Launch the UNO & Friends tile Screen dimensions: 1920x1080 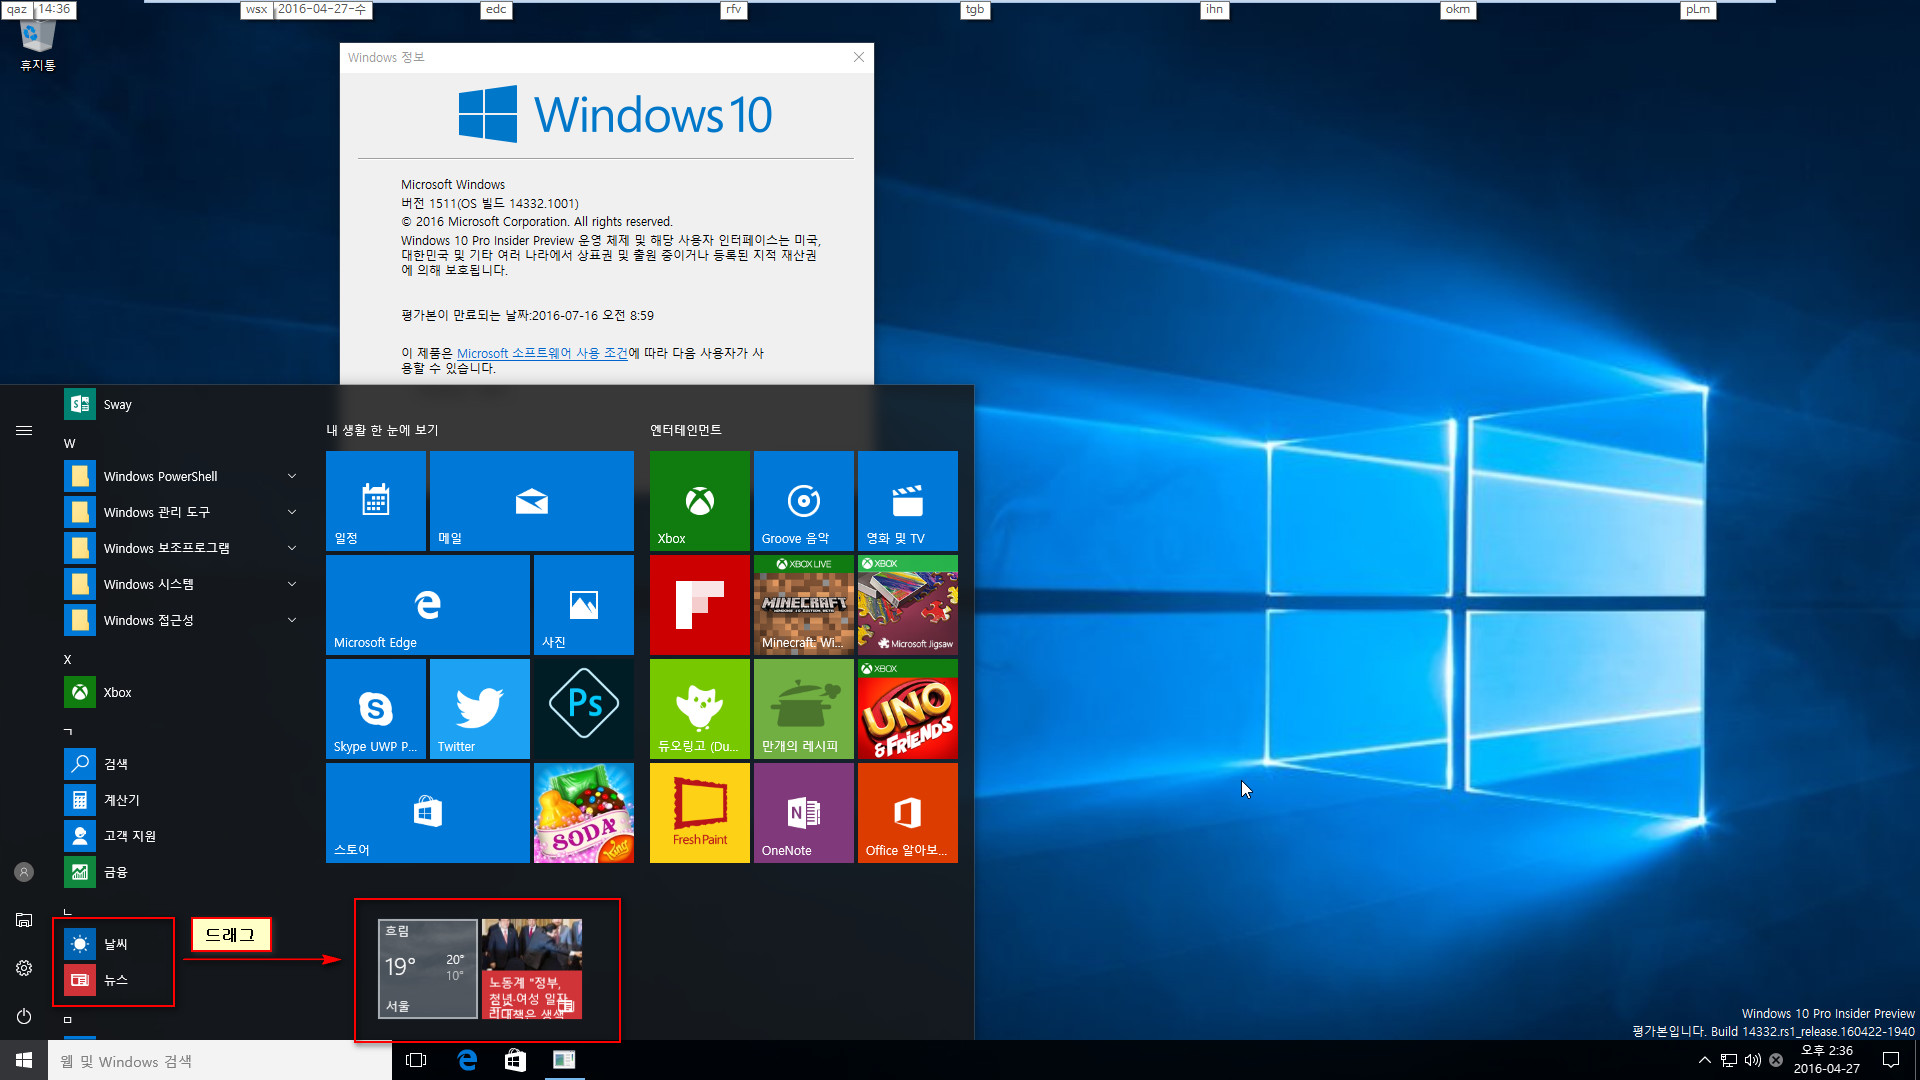908,709
